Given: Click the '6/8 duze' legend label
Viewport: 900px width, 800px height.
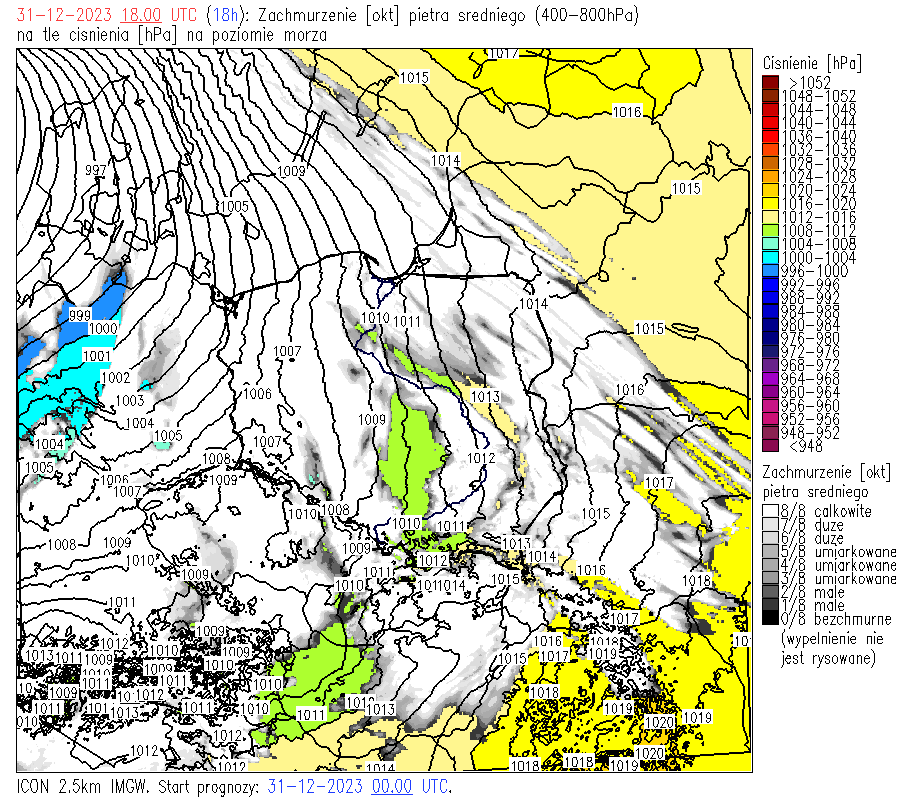Looking at the screenshot, I should pyautogui.click(x=812, y=538).
